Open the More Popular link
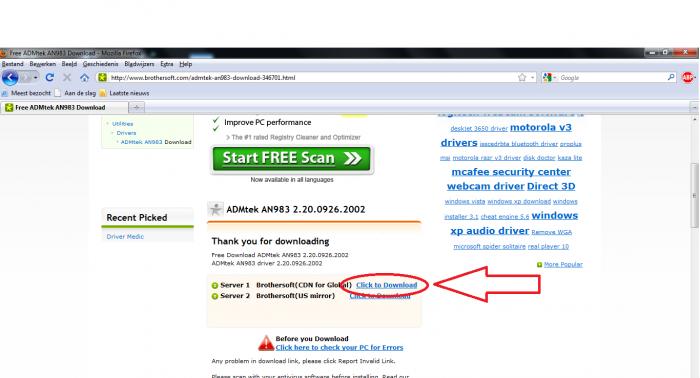Screen dimensions: 700x378 [x=563, y=264]
